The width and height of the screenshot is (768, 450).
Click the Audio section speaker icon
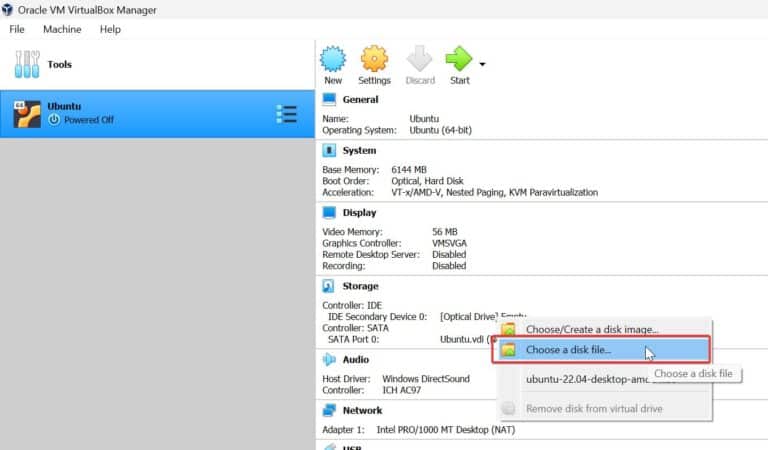[329, 359]
